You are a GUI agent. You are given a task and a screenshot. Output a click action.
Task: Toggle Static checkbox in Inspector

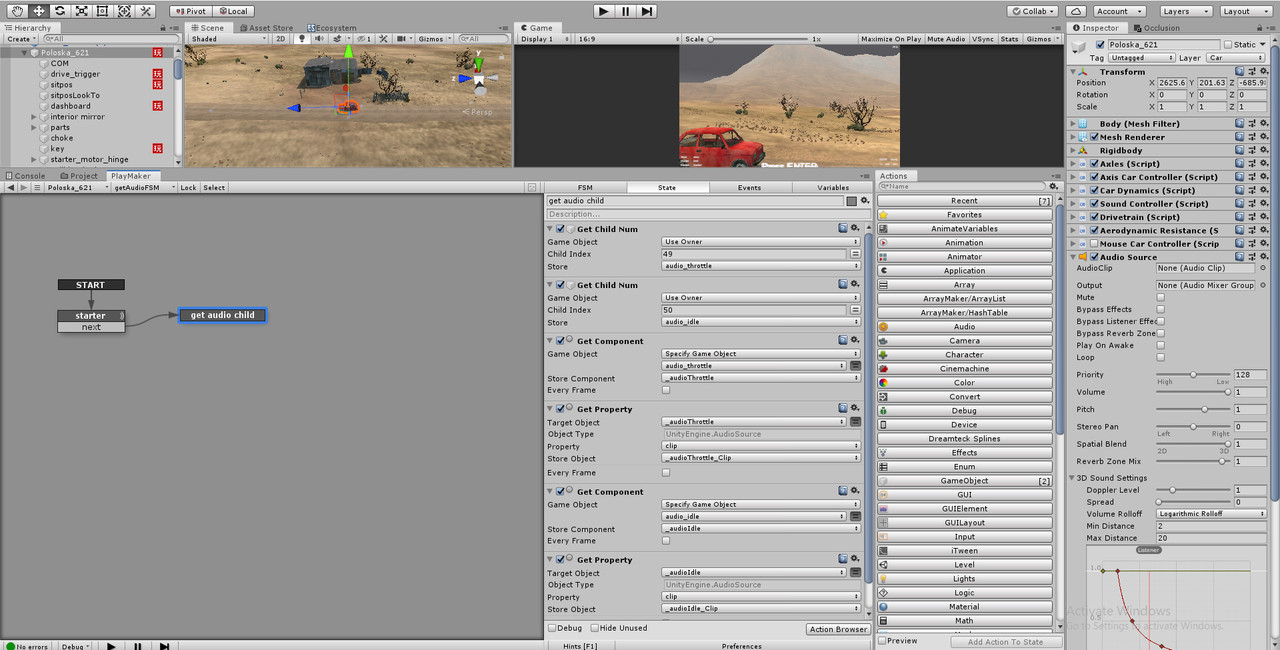1228,45
